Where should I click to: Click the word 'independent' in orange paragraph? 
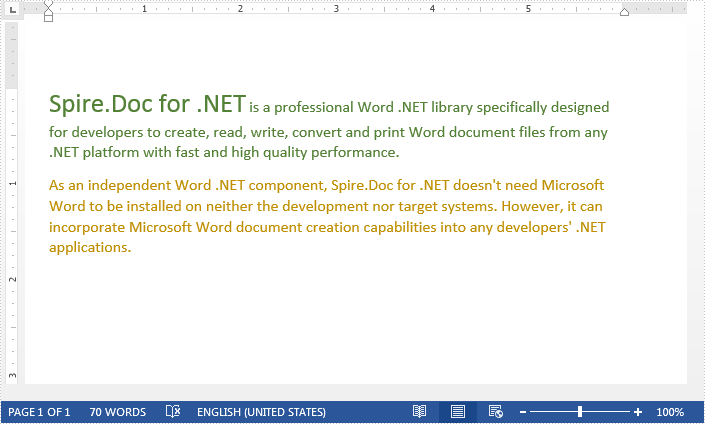[x=129, y=185]
